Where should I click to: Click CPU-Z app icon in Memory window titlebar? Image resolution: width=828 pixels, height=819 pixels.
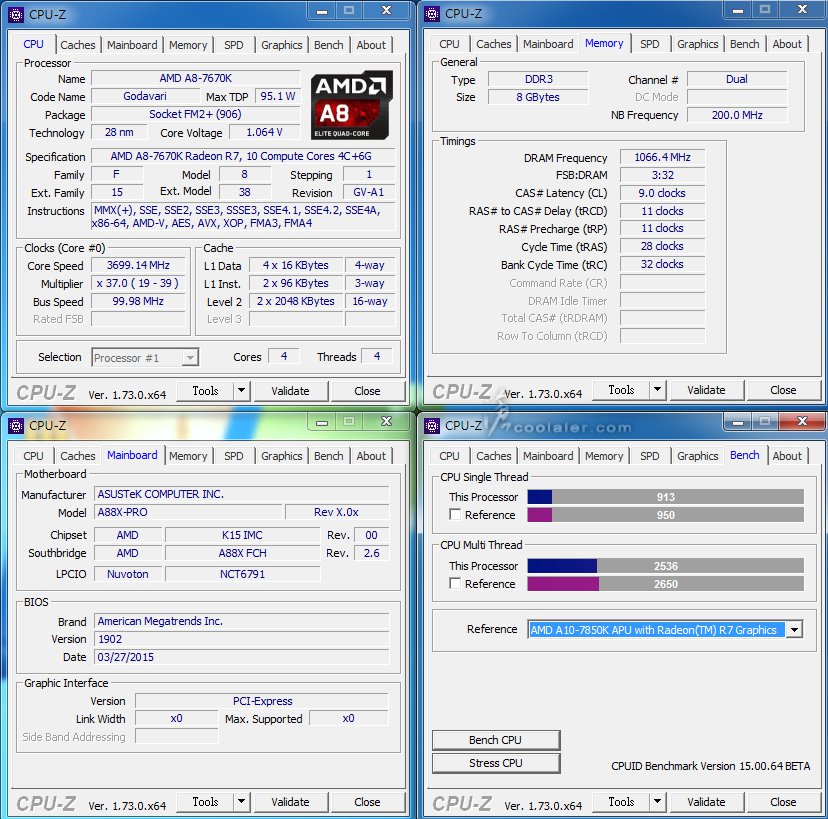[432, 14]
